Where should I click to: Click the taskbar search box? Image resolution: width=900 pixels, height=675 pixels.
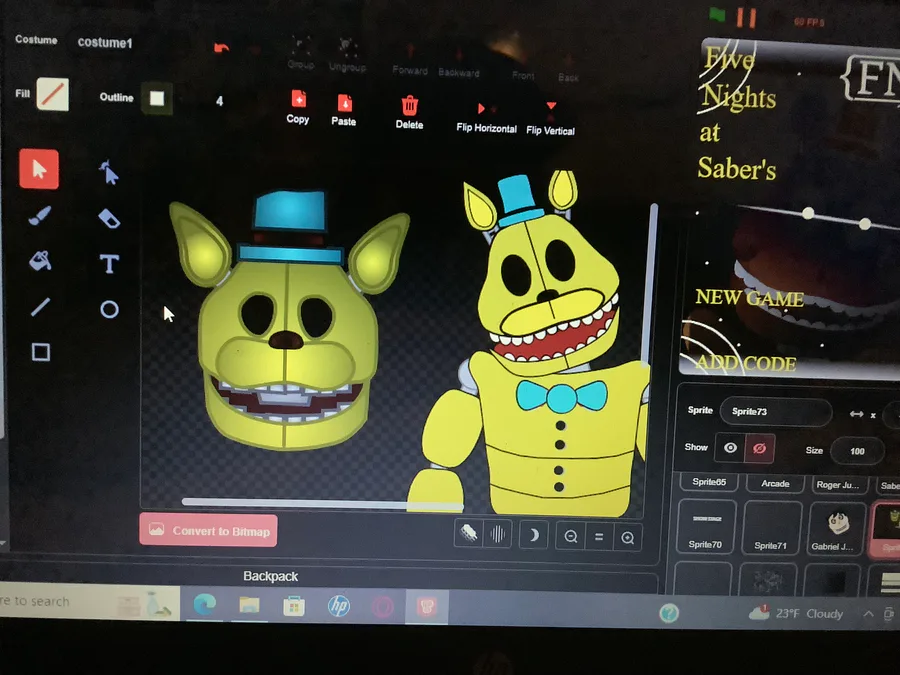point(89,603)
